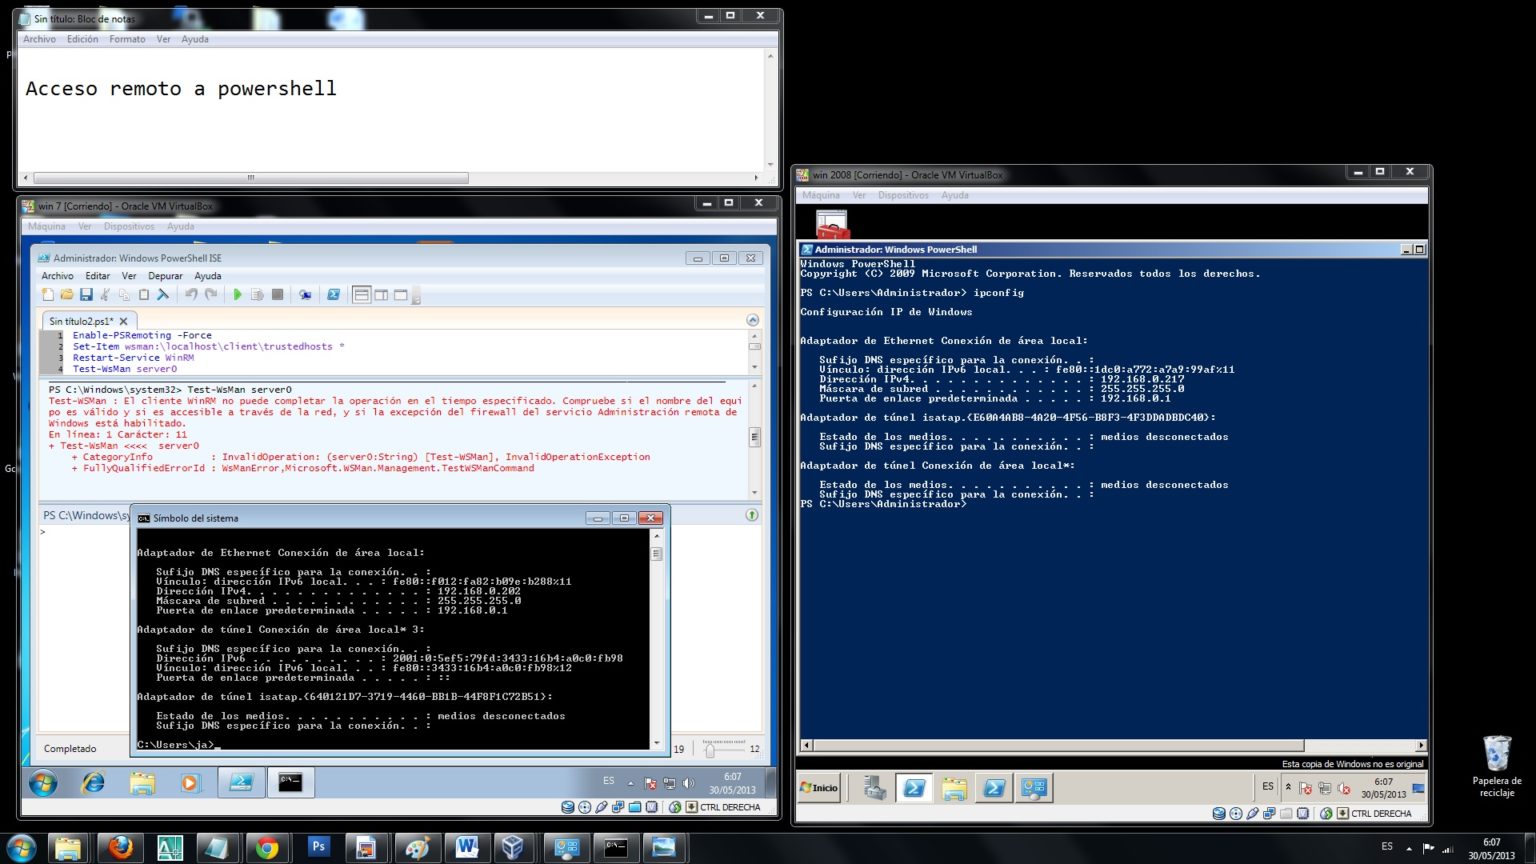Viewport: 1536px width, 864px height.
Task: Click the New Script icon in ISE
Action: click(47, 294)
